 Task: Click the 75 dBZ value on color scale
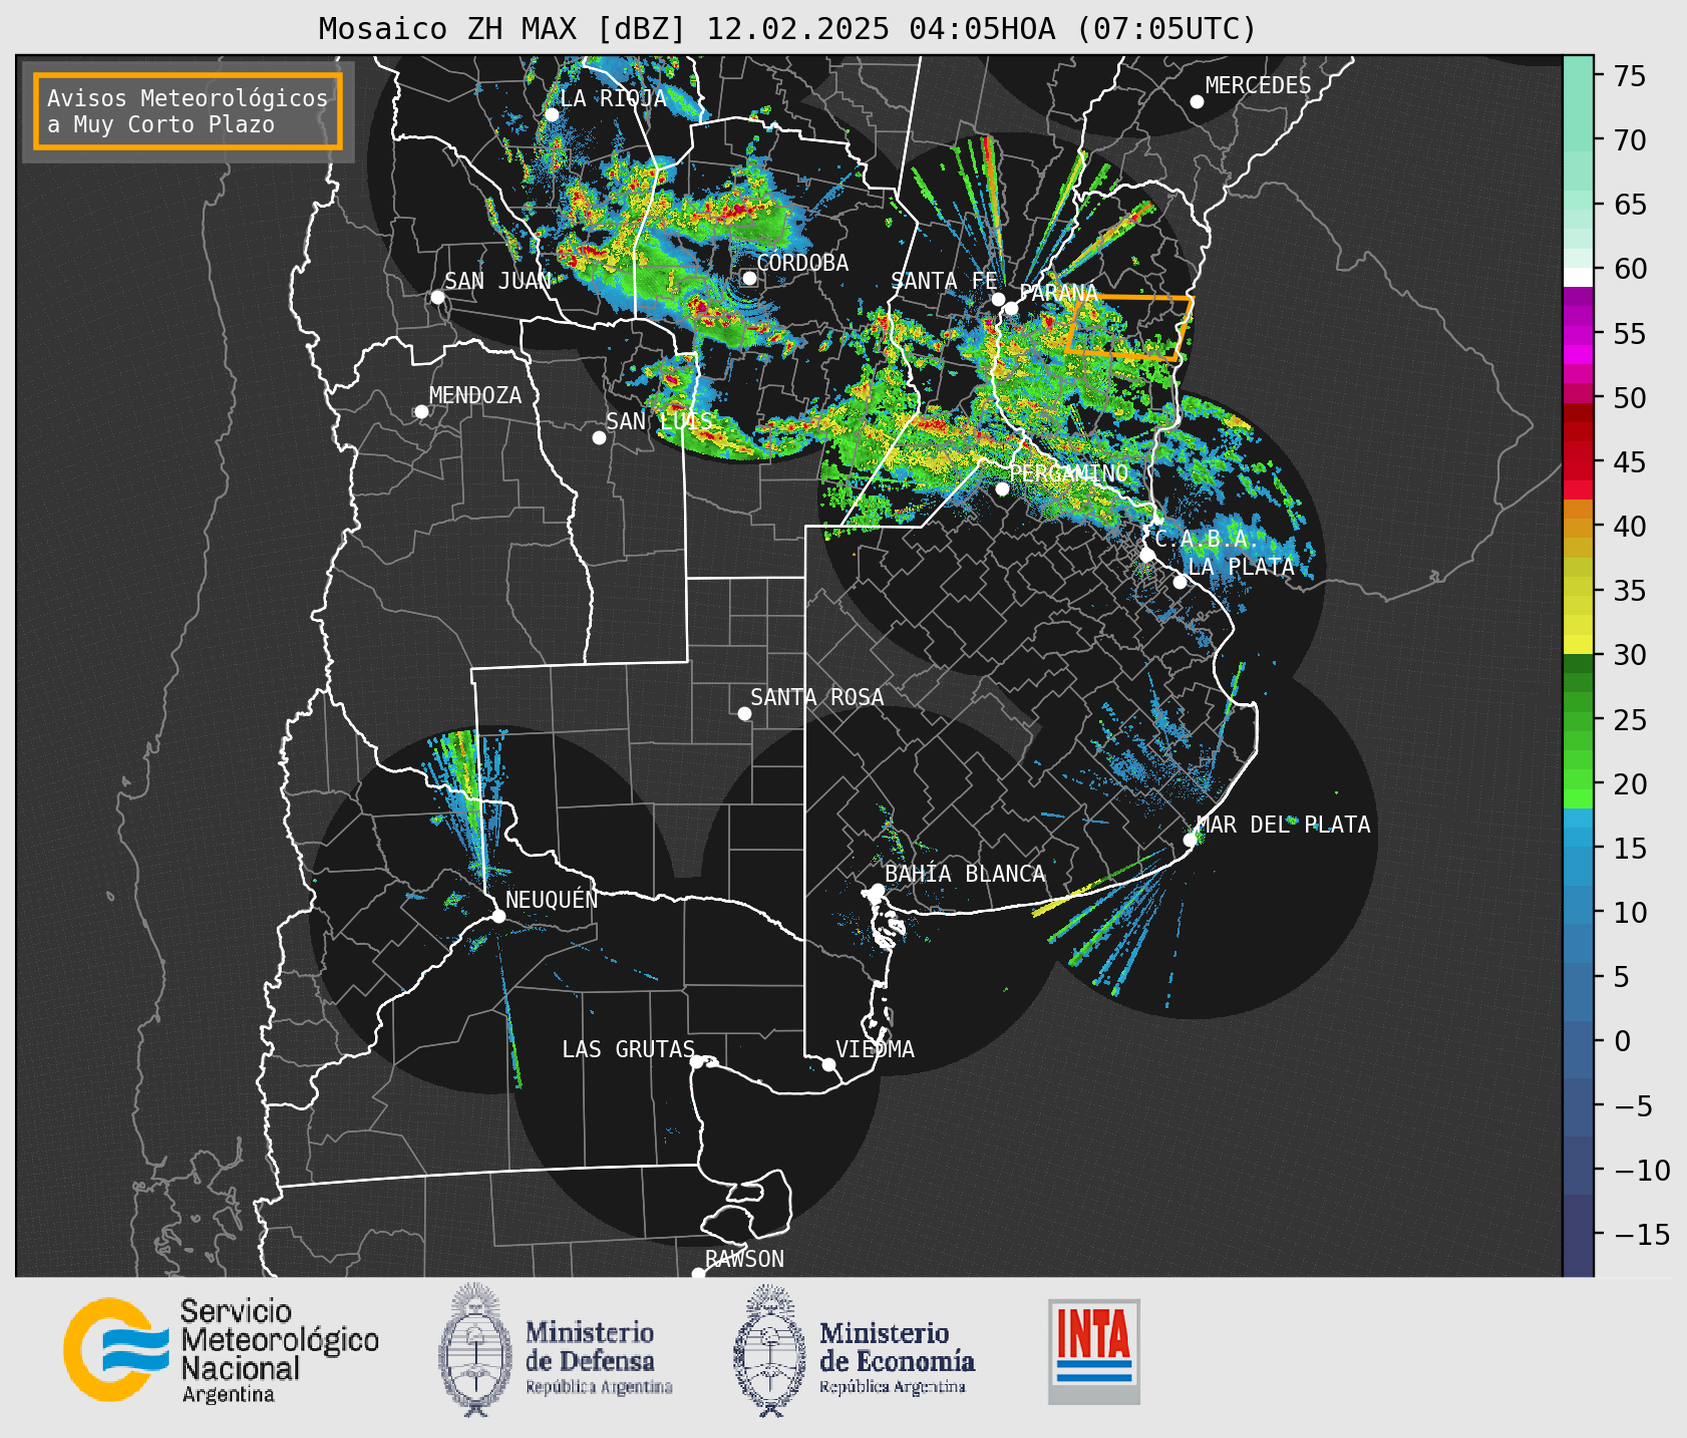pyautogui.click(x=1630, y=76)
